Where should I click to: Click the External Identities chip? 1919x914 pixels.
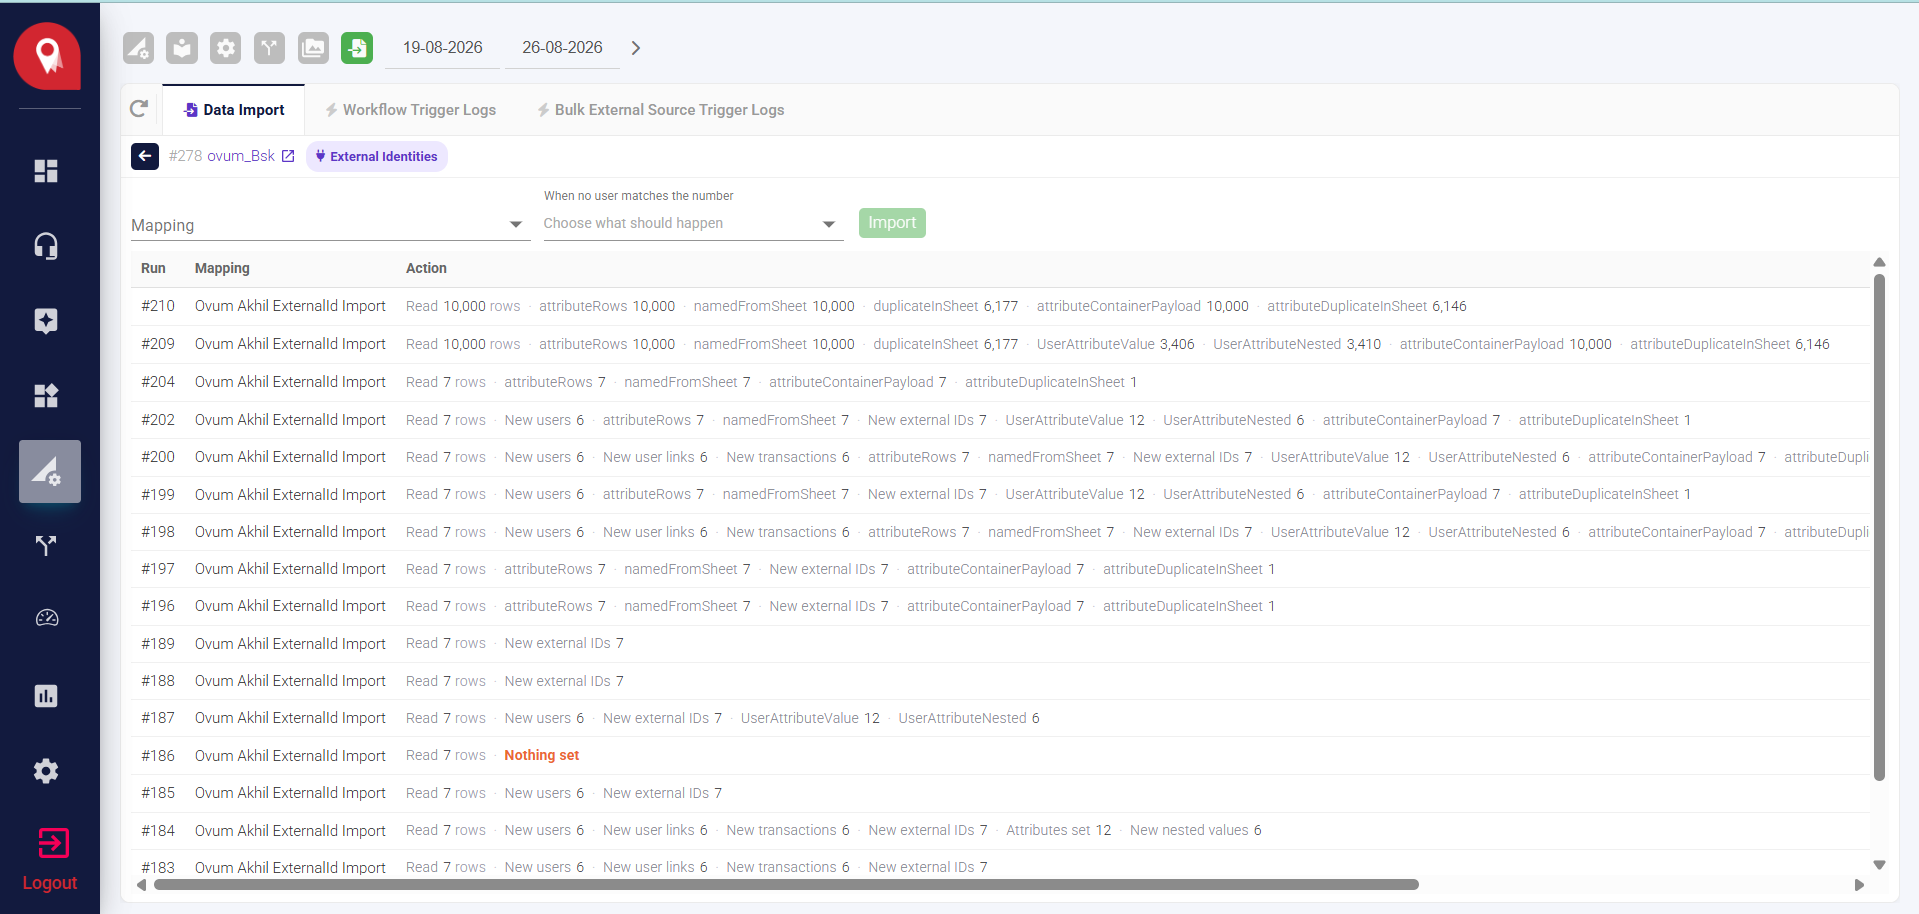pos(377,156)
